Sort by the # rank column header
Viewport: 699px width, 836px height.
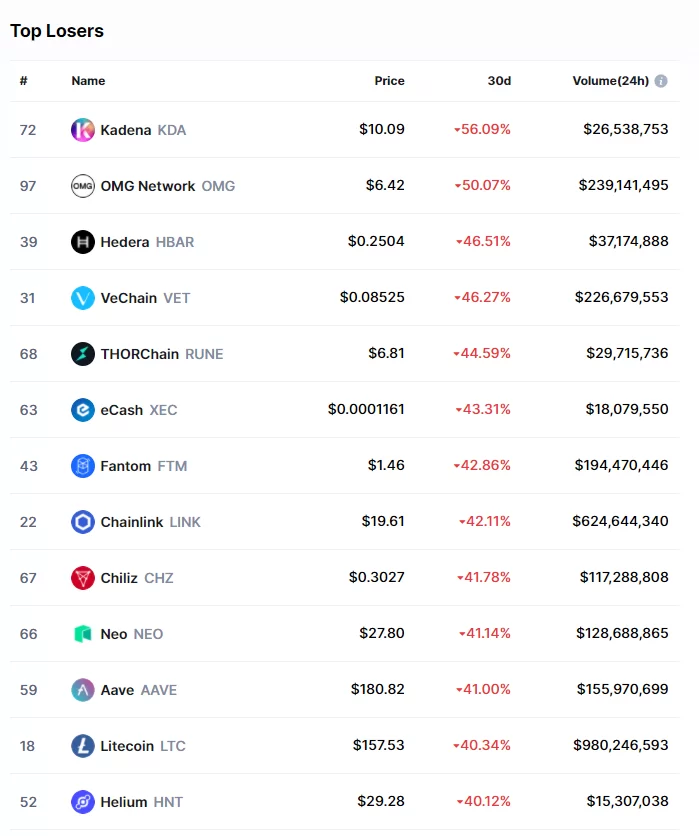pyautogui.click(x=23, y=81)
